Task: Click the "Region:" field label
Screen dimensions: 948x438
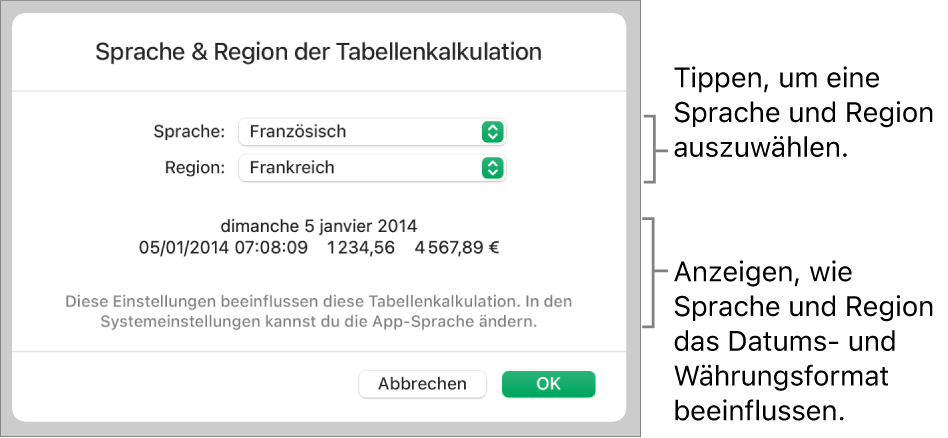Action: click(194, 168)
